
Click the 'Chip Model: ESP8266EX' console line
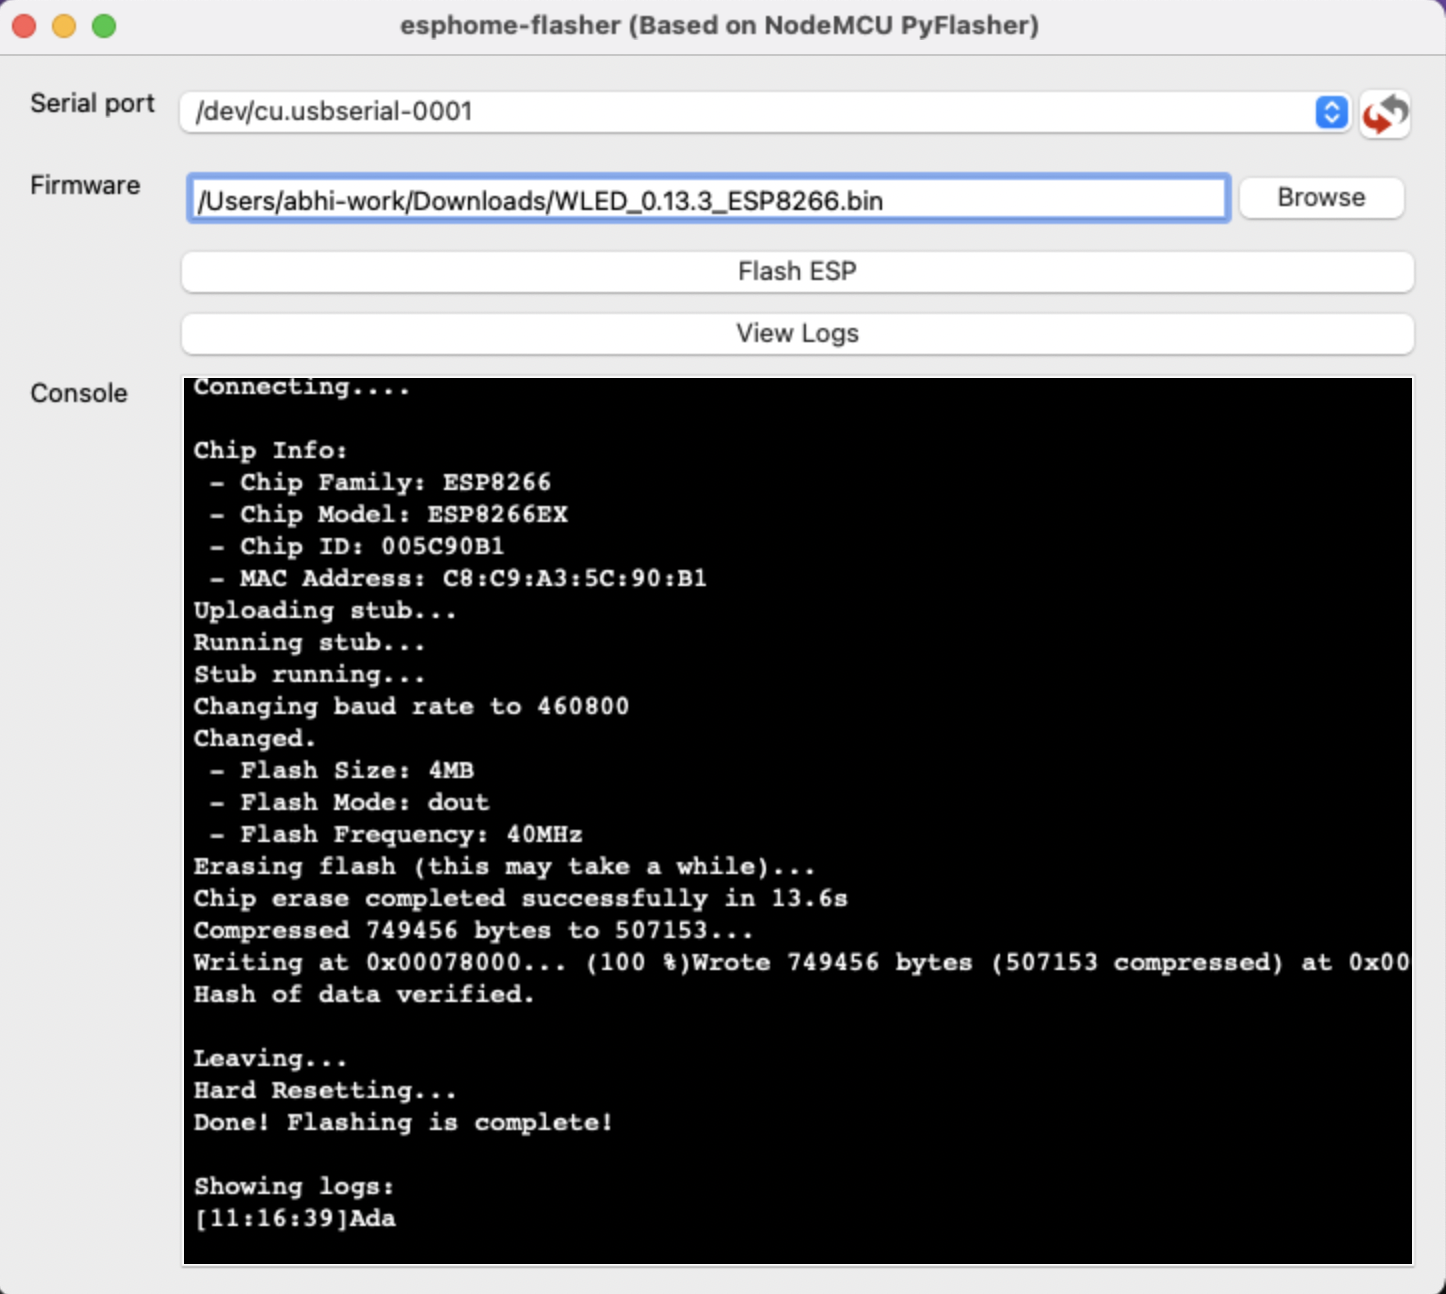tap(389, 514)
